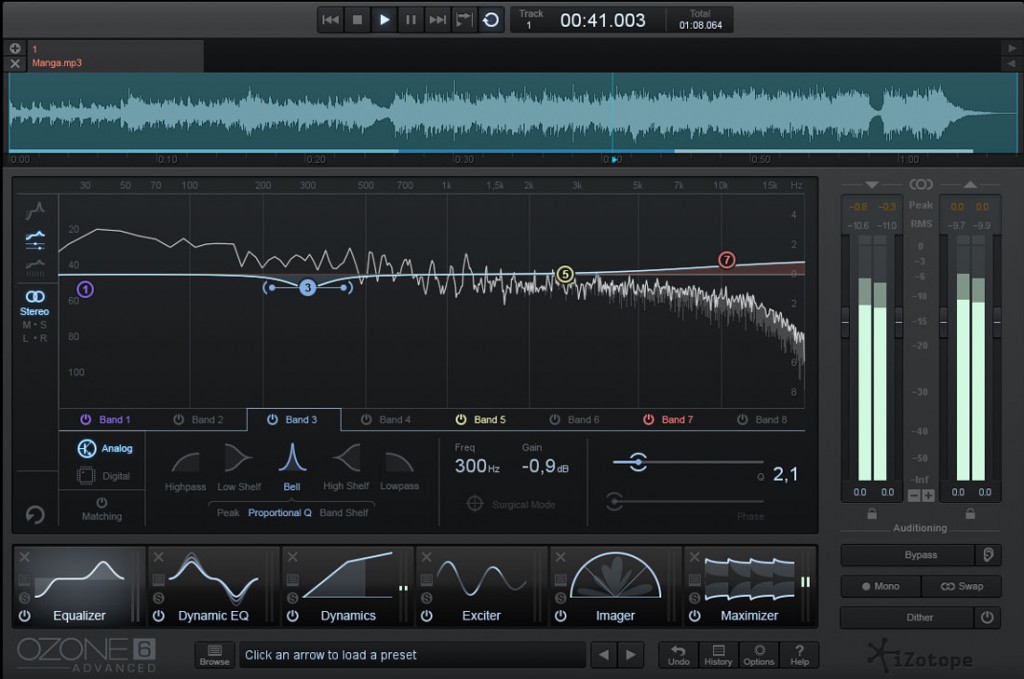
Task: Switch to the Band 2 tab
Action: point(199,420)
